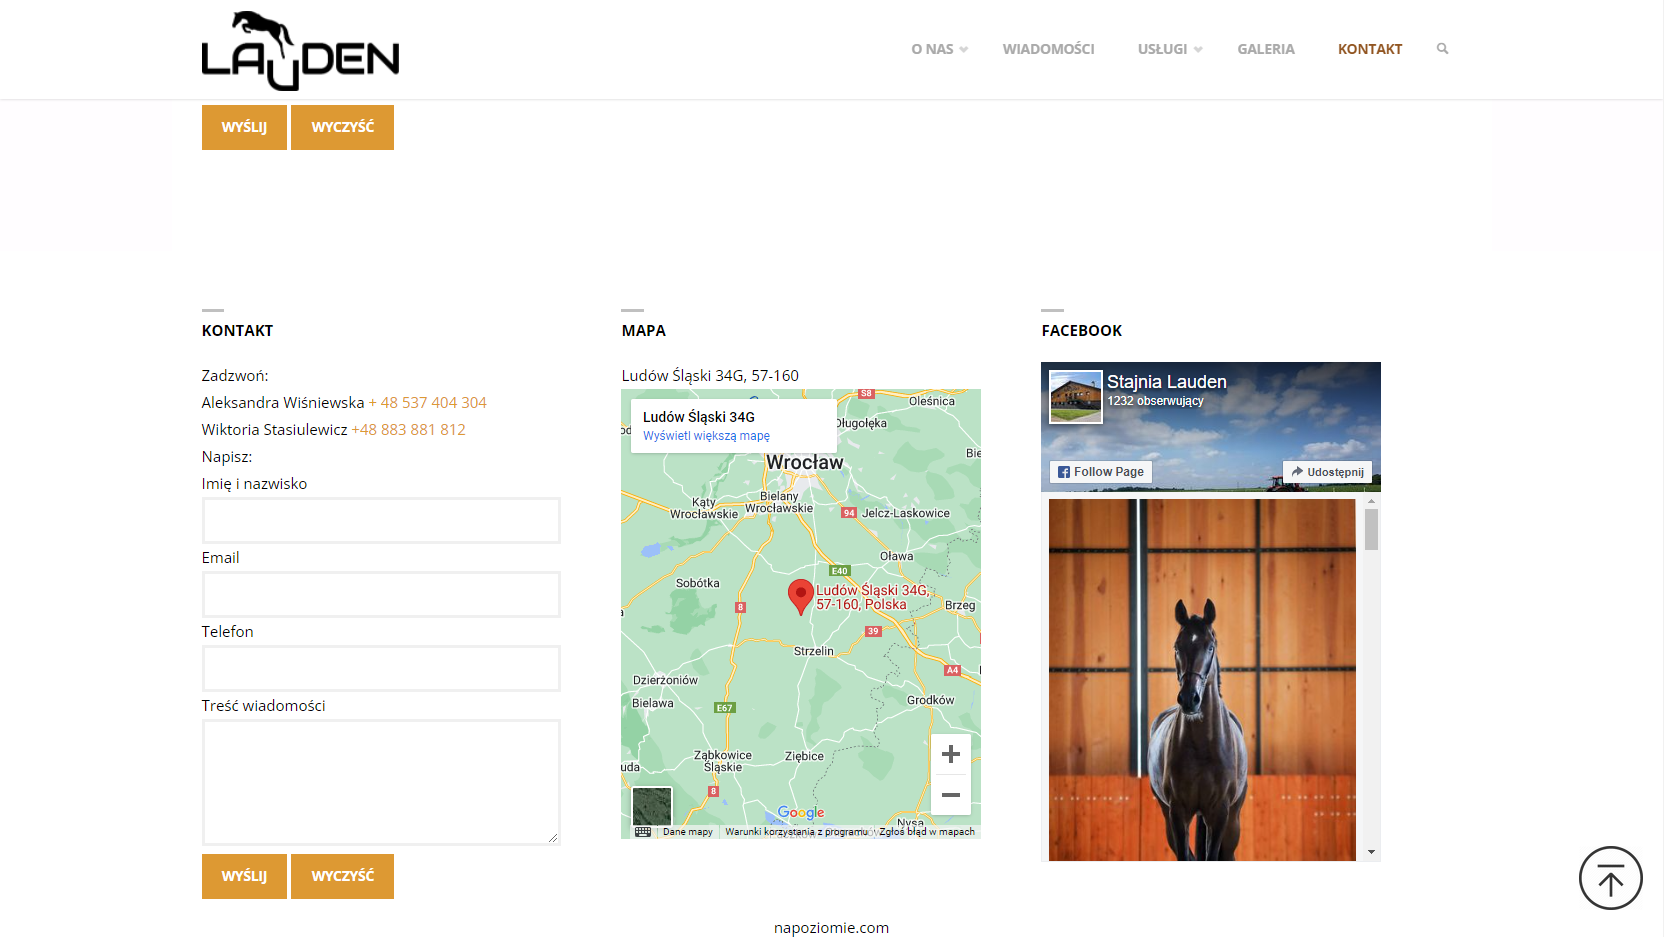1664x937 pixels.
Task: Click Stajnia Lauden profile picture
Action: (1075, 396)
